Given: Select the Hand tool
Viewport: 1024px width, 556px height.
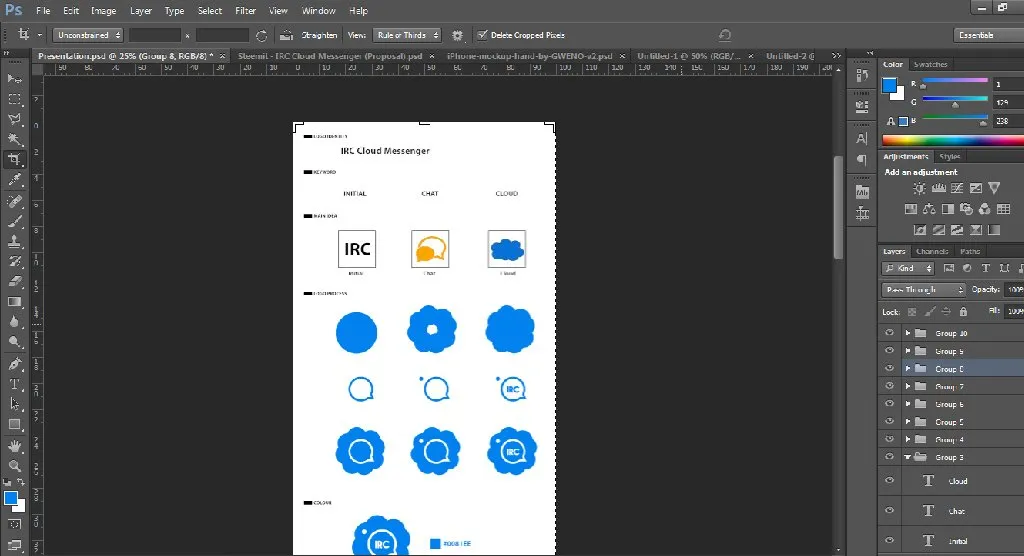Looking at the screenshot, I should pos(14,446).
